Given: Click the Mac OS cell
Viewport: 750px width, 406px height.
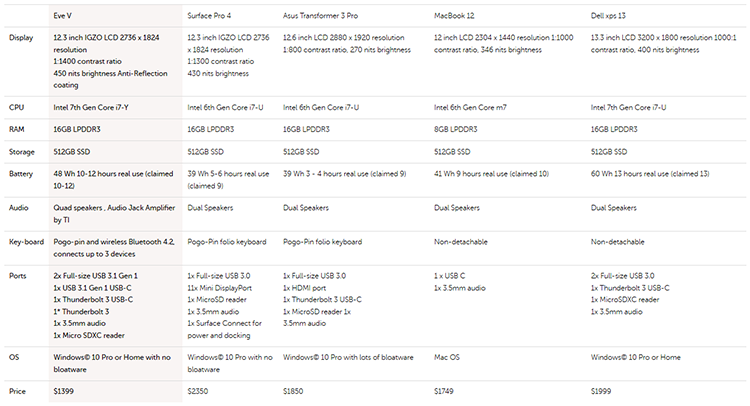Looking at the screenshot, I should tap(449, 355).
